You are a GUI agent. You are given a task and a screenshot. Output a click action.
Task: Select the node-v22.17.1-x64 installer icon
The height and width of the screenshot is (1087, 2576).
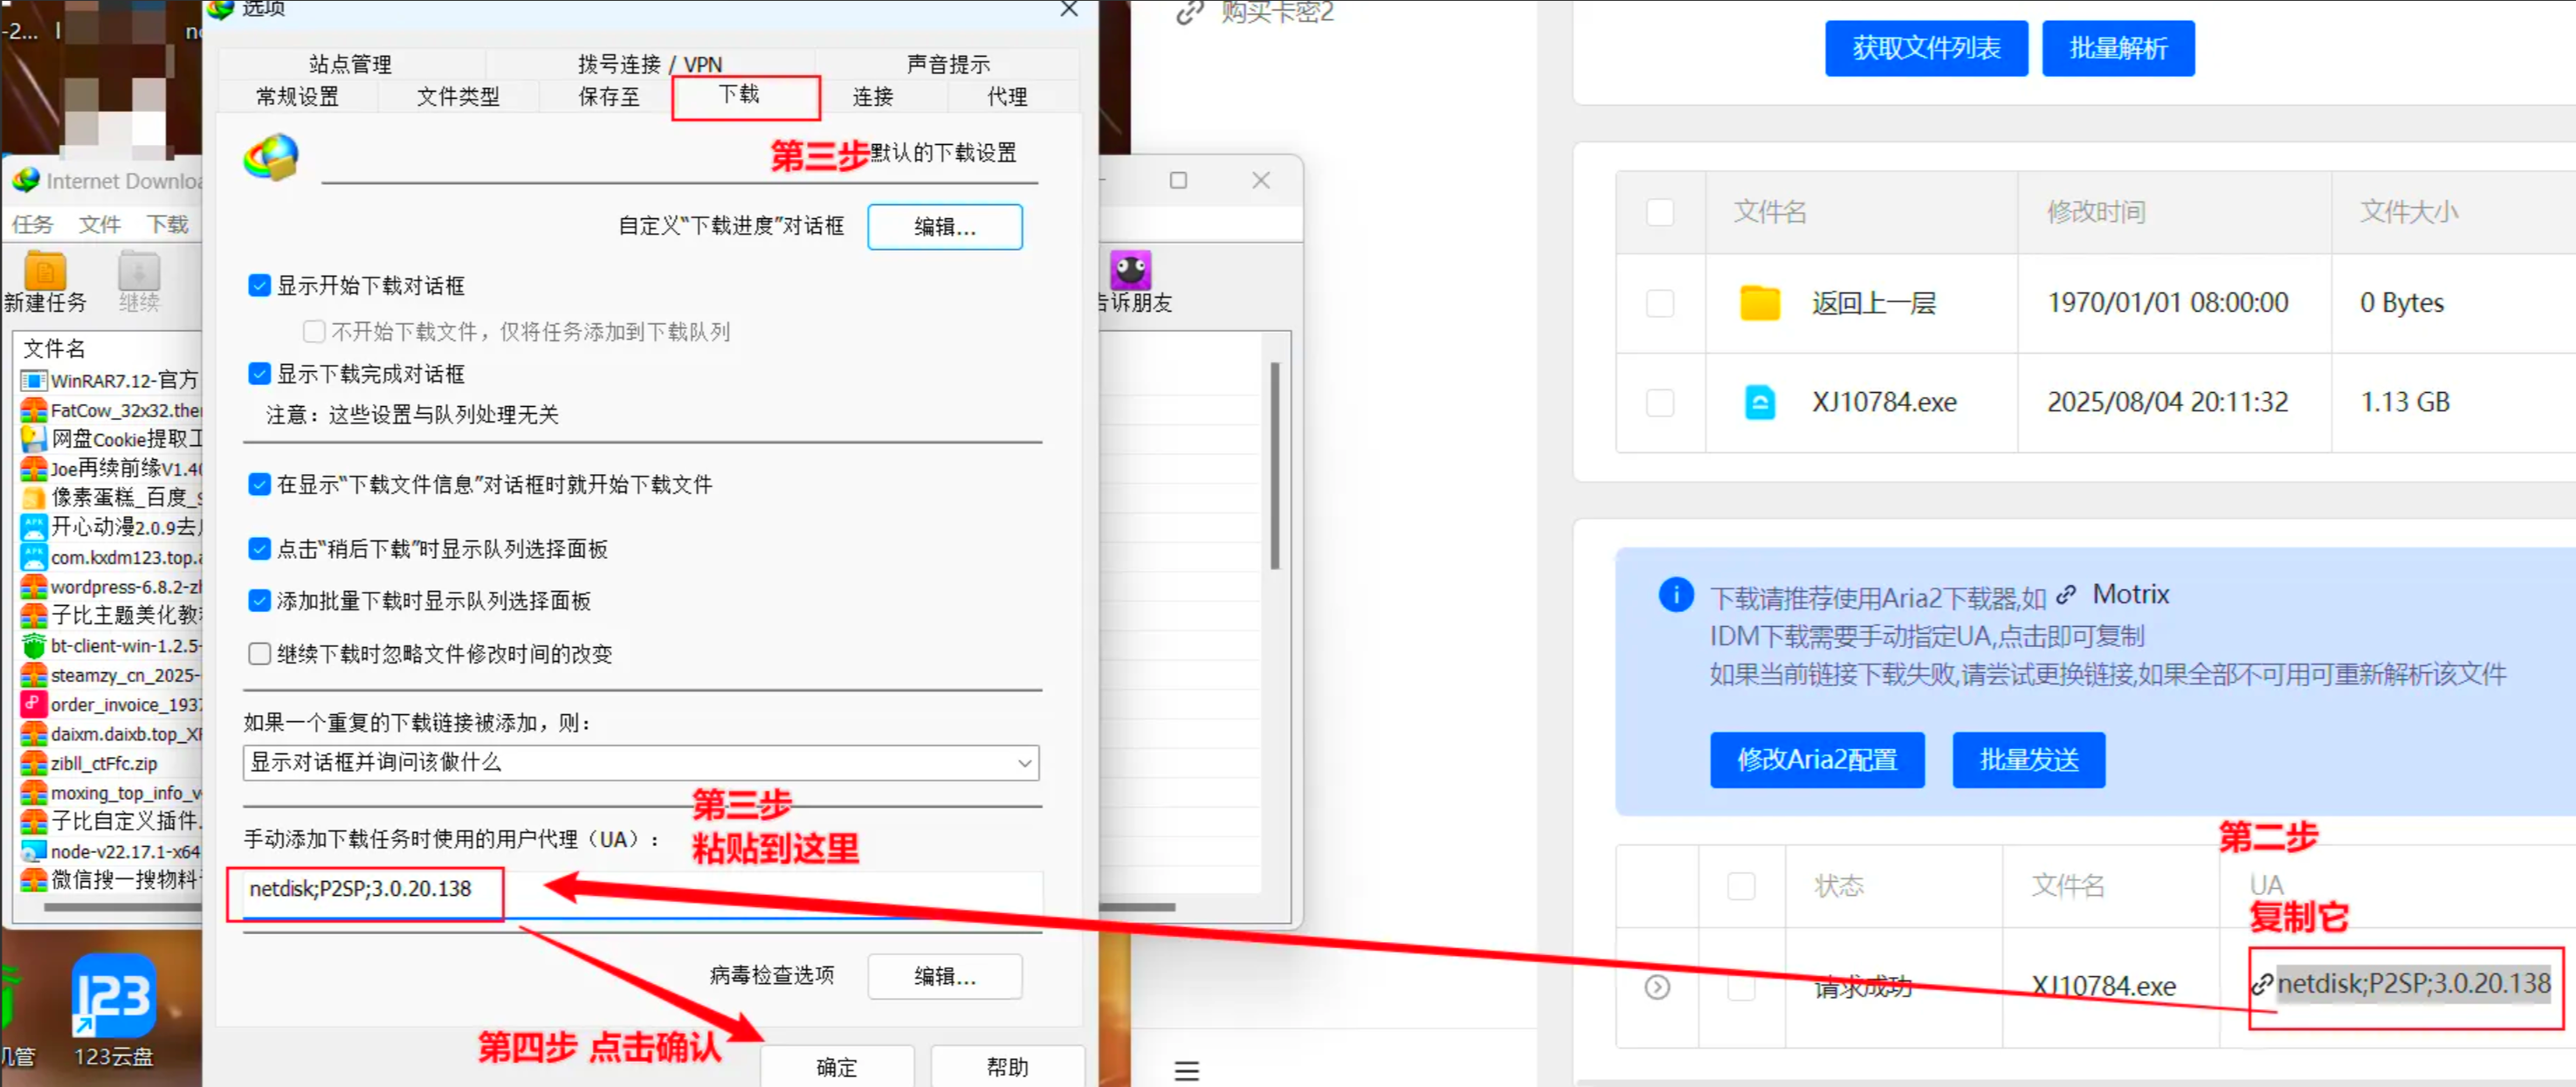click(33, 851)
